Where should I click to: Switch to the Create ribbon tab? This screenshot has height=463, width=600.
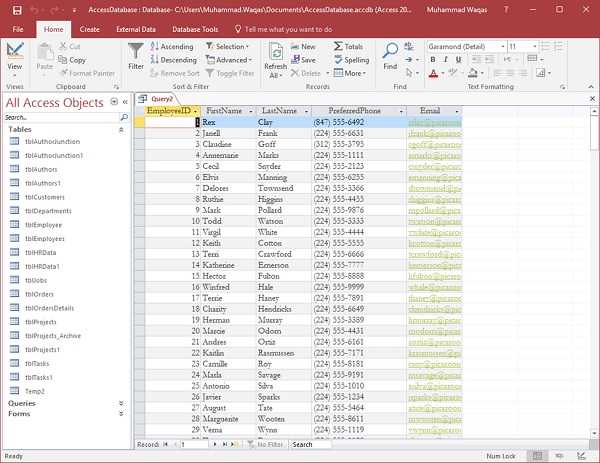pos(89,30)
